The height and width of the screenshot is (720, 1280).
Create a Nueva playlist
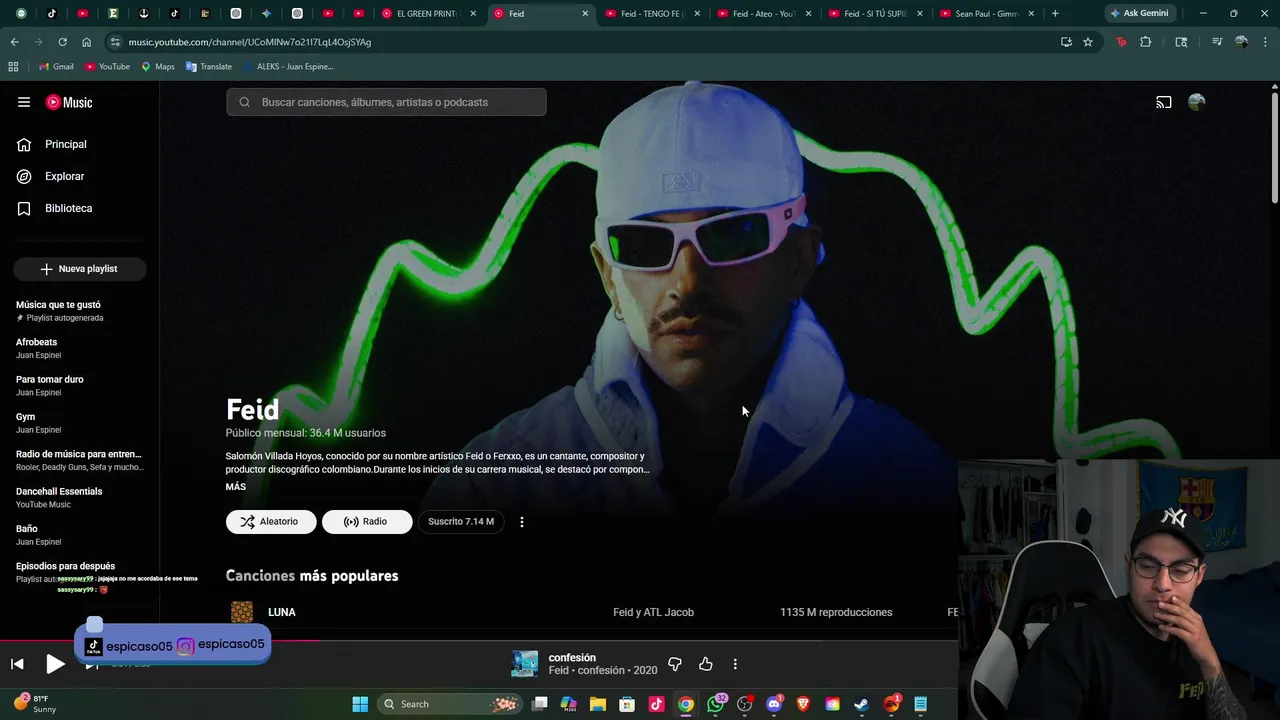[80, 269]
